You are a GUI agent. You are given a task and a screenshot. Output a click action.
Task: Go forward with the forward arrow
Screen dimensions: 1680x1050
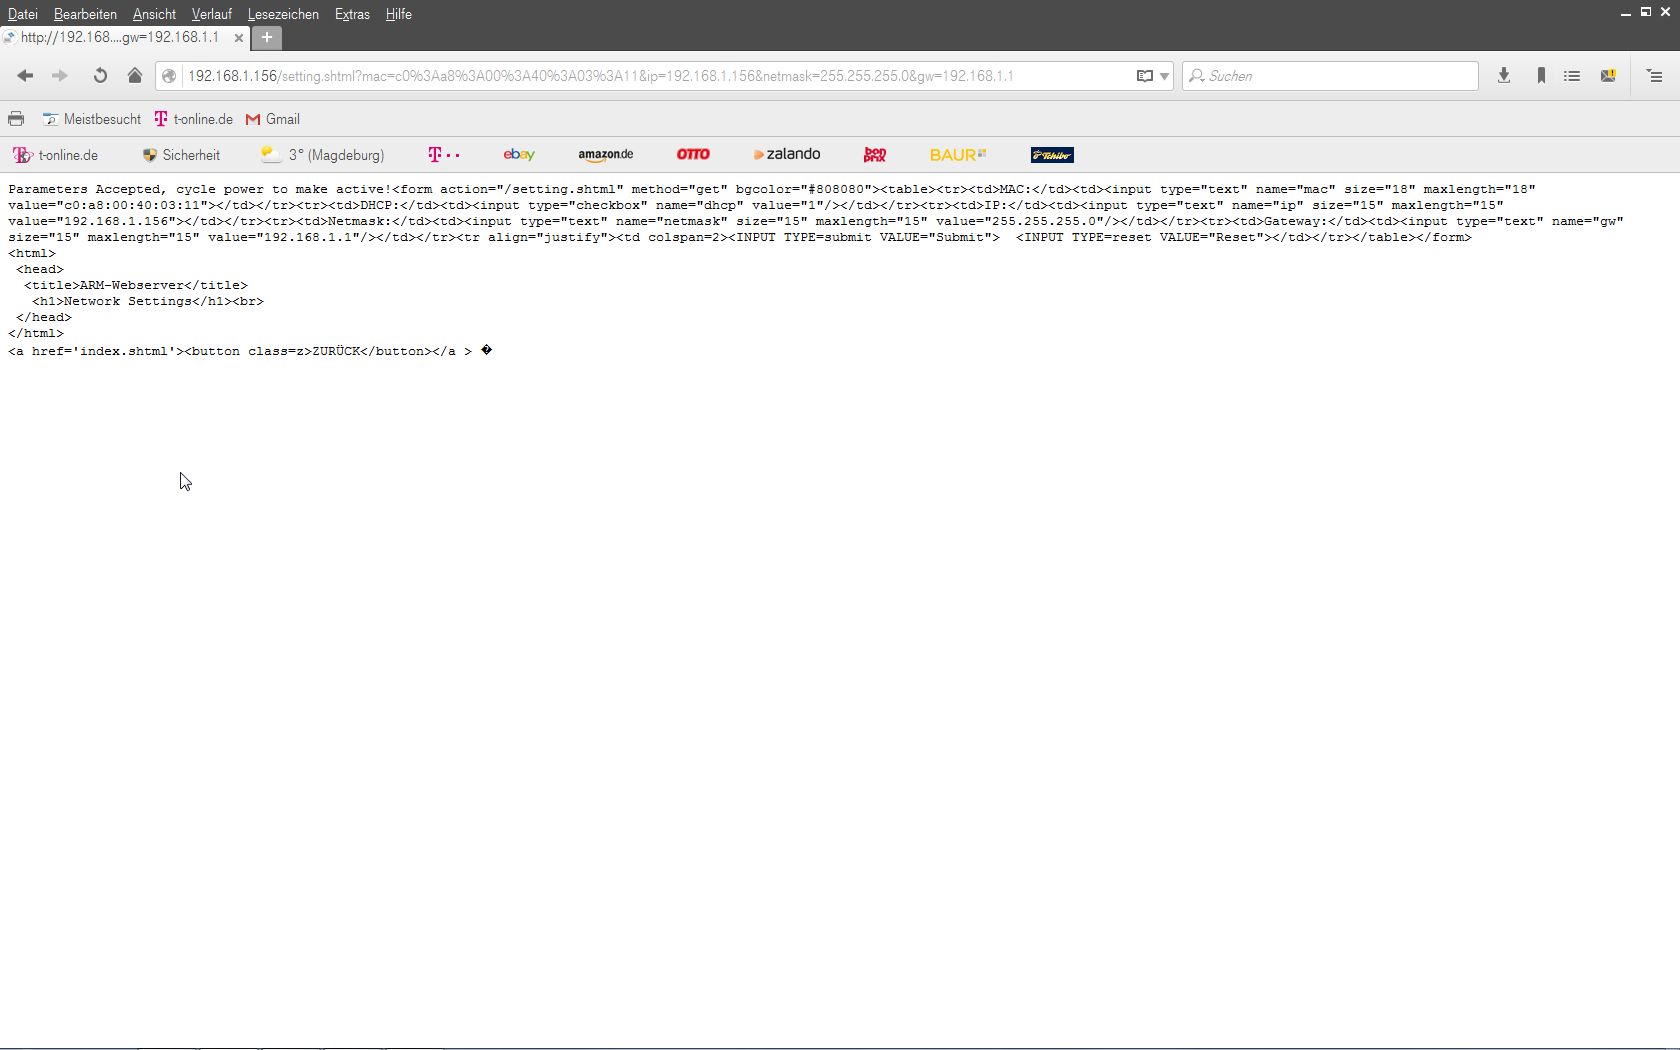point(60,76)
